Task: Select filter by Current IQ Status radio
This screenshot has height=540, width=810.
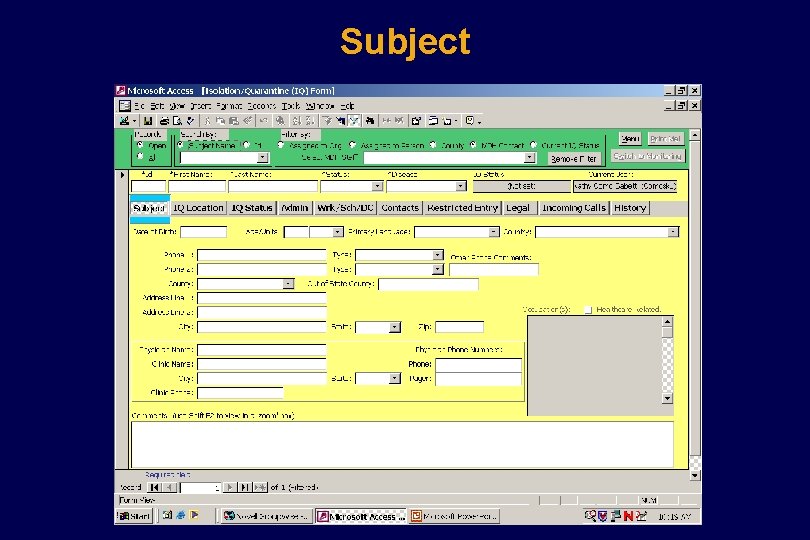Action: coord(534,145)
